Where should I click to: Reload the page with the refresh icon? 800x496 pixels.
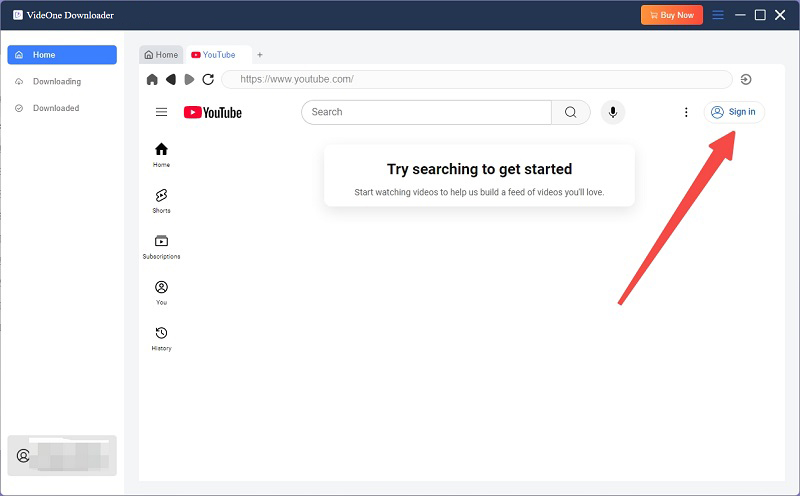(x=208, y=79)
